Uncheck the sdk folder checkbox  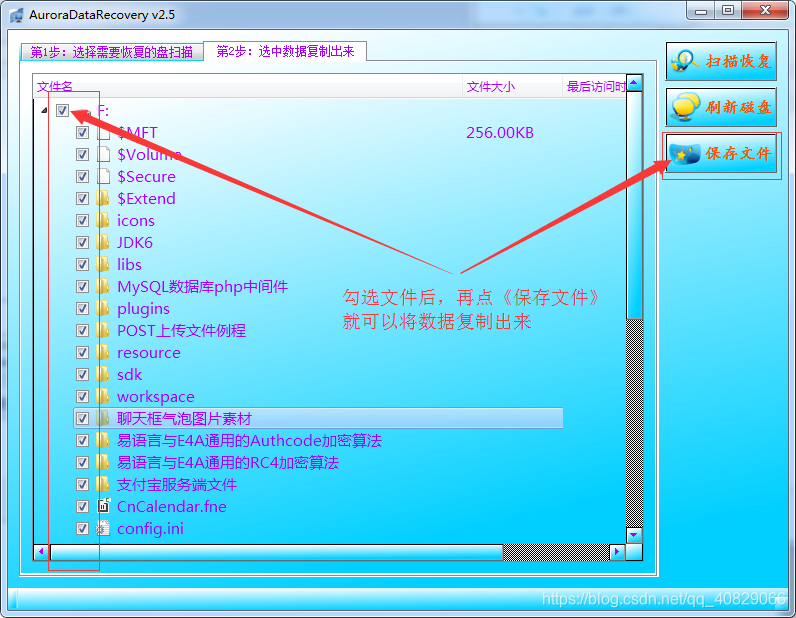click(82, 374)
